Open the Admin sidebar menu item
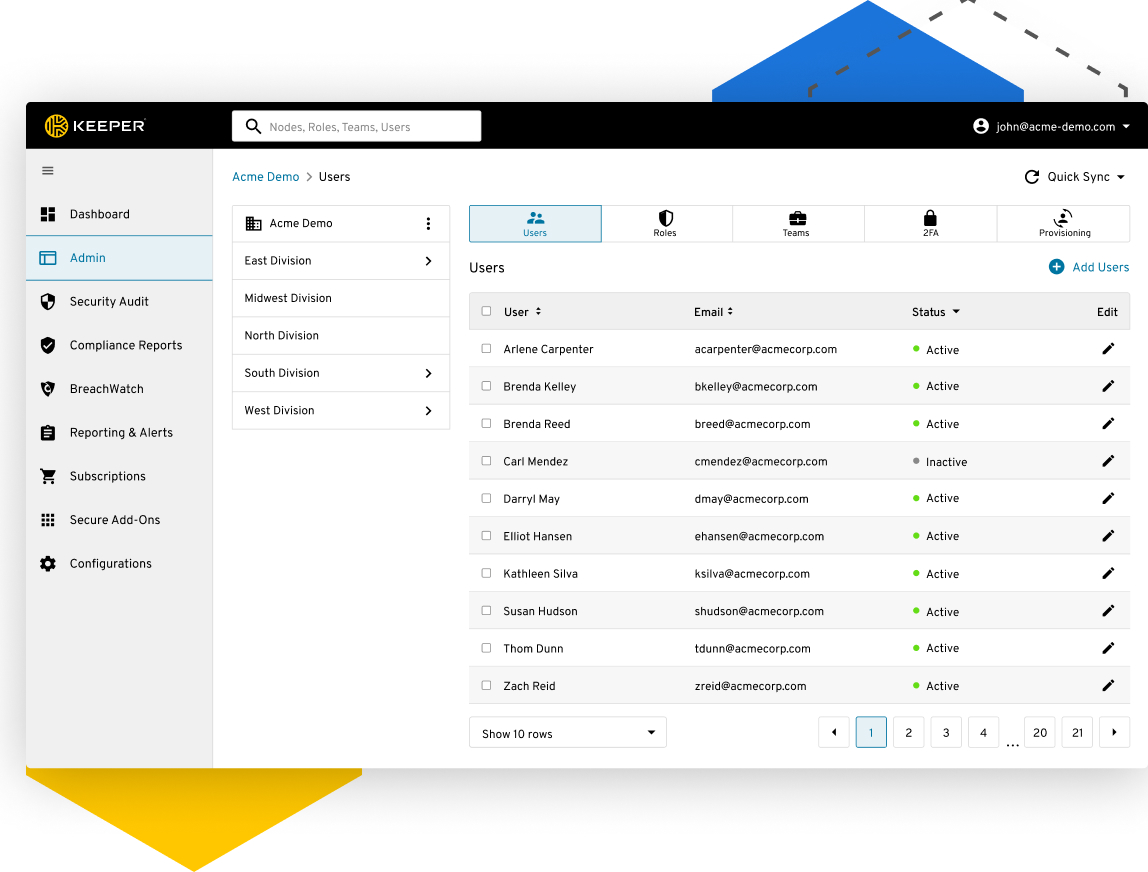Image resolution: width=1148 pixels, height=872 pixels. click(119, 258)
